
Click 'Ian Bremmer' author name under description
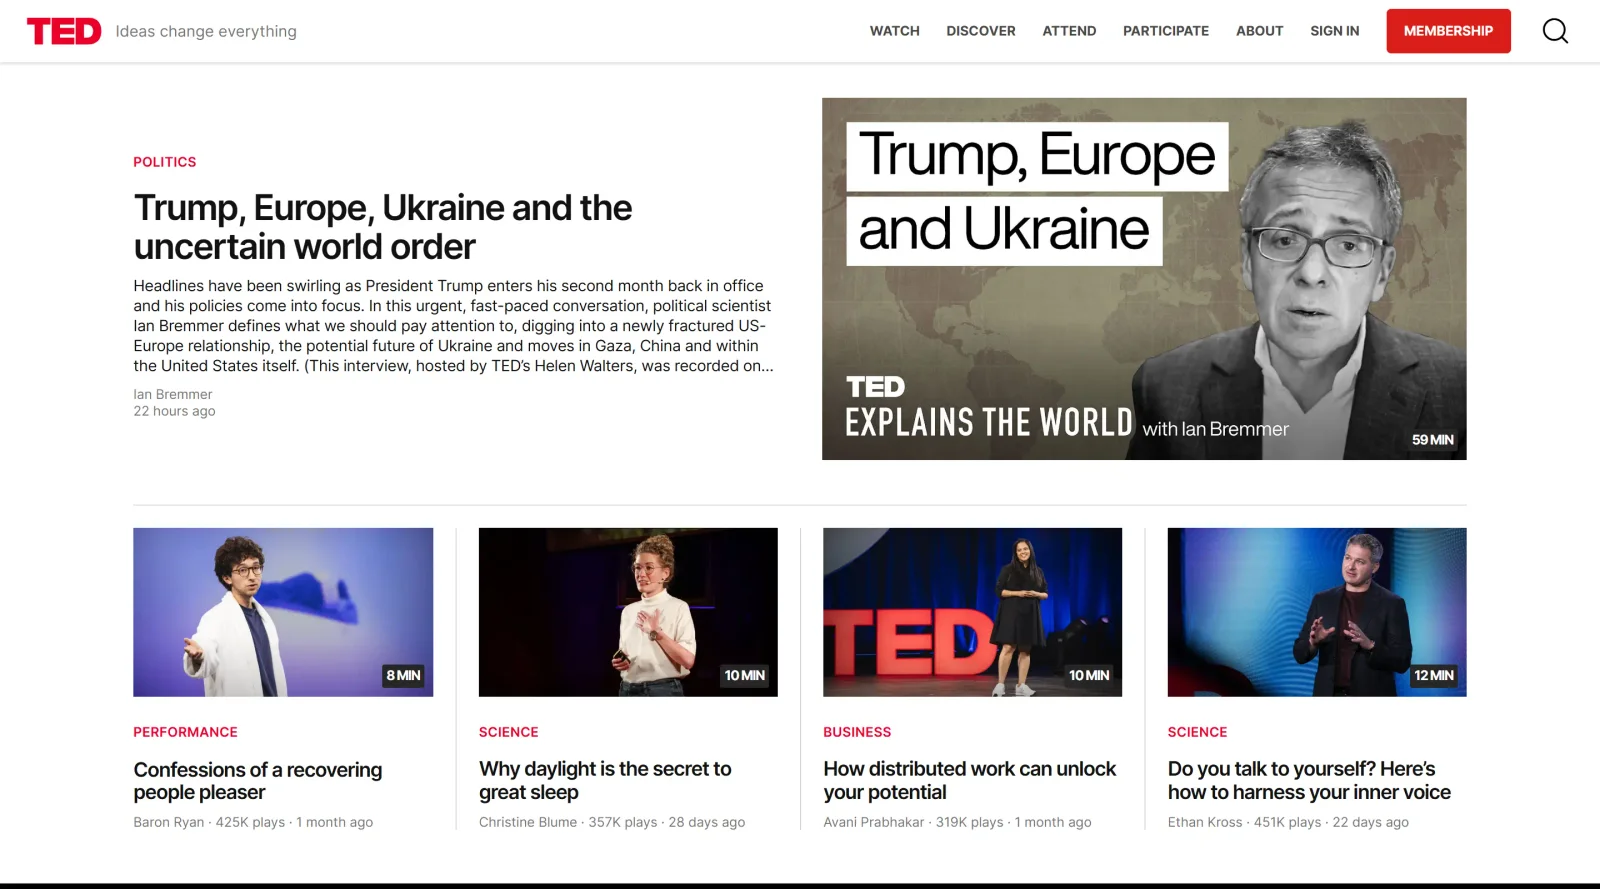click(173, 395)
